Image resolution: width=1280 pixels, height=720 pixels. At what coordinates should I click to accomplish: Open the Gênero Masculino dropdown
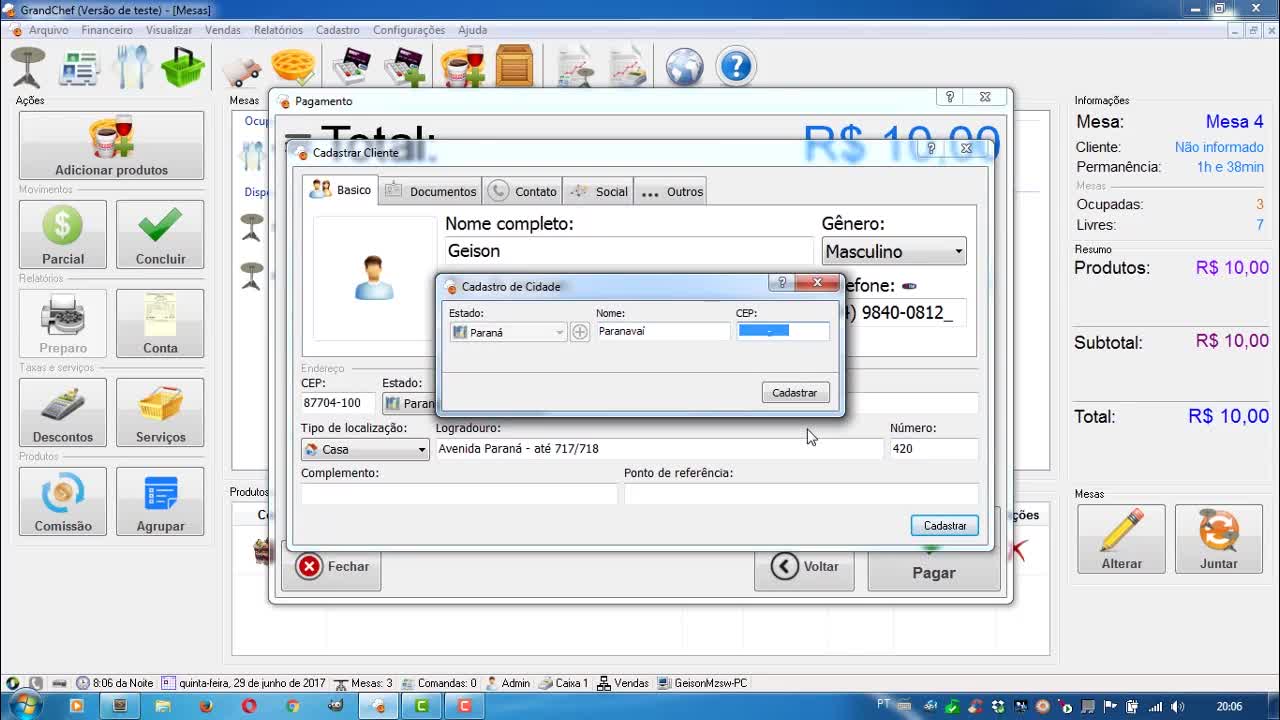894,251
